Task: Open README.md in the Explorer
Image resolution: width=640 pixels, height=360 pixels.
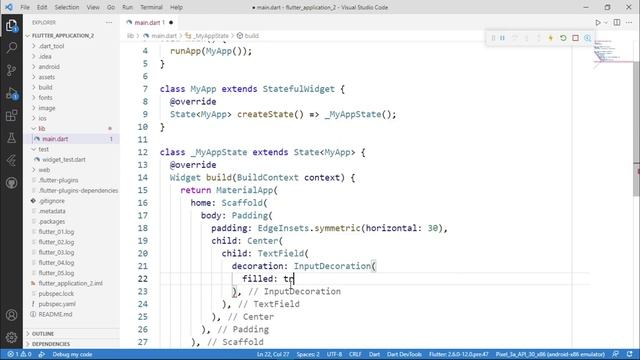Action: tap(55, 314)
